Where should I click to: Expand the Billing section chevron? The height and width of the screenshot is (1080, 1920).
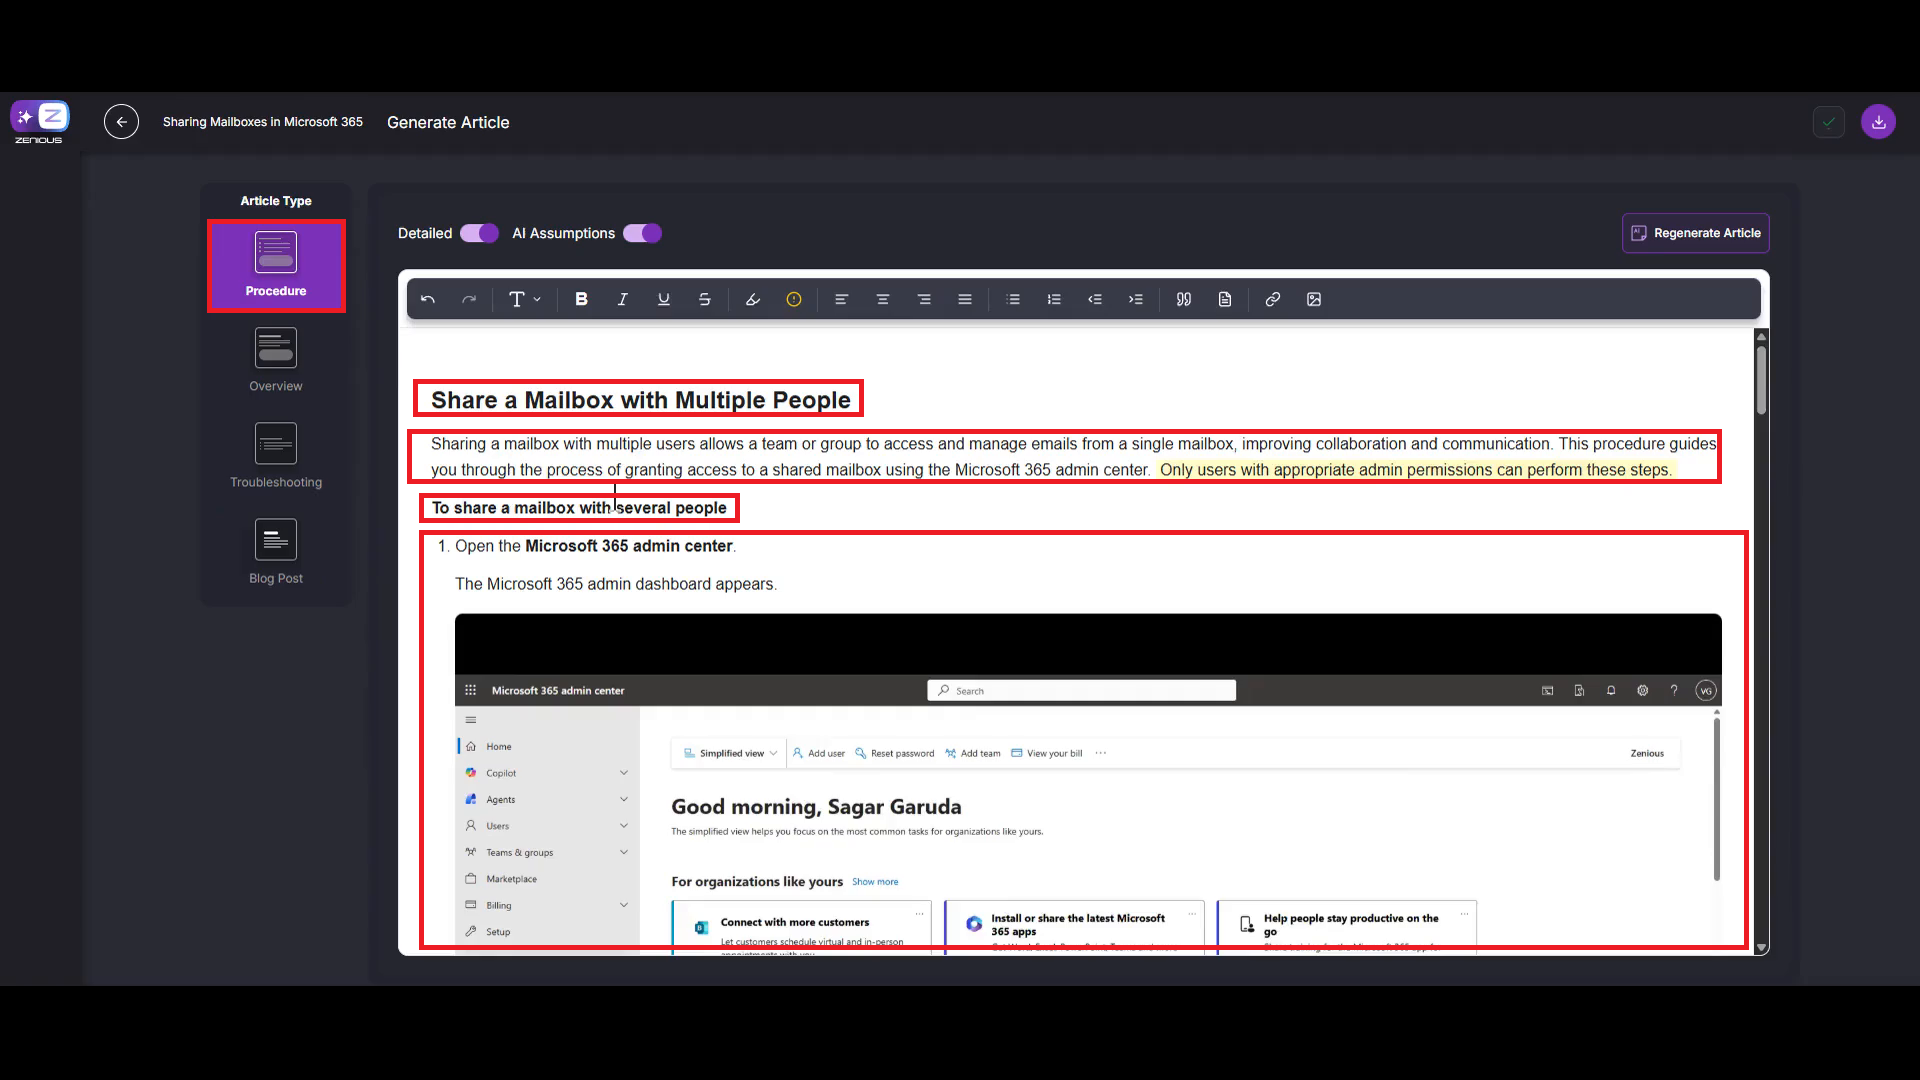click(623, 905)
